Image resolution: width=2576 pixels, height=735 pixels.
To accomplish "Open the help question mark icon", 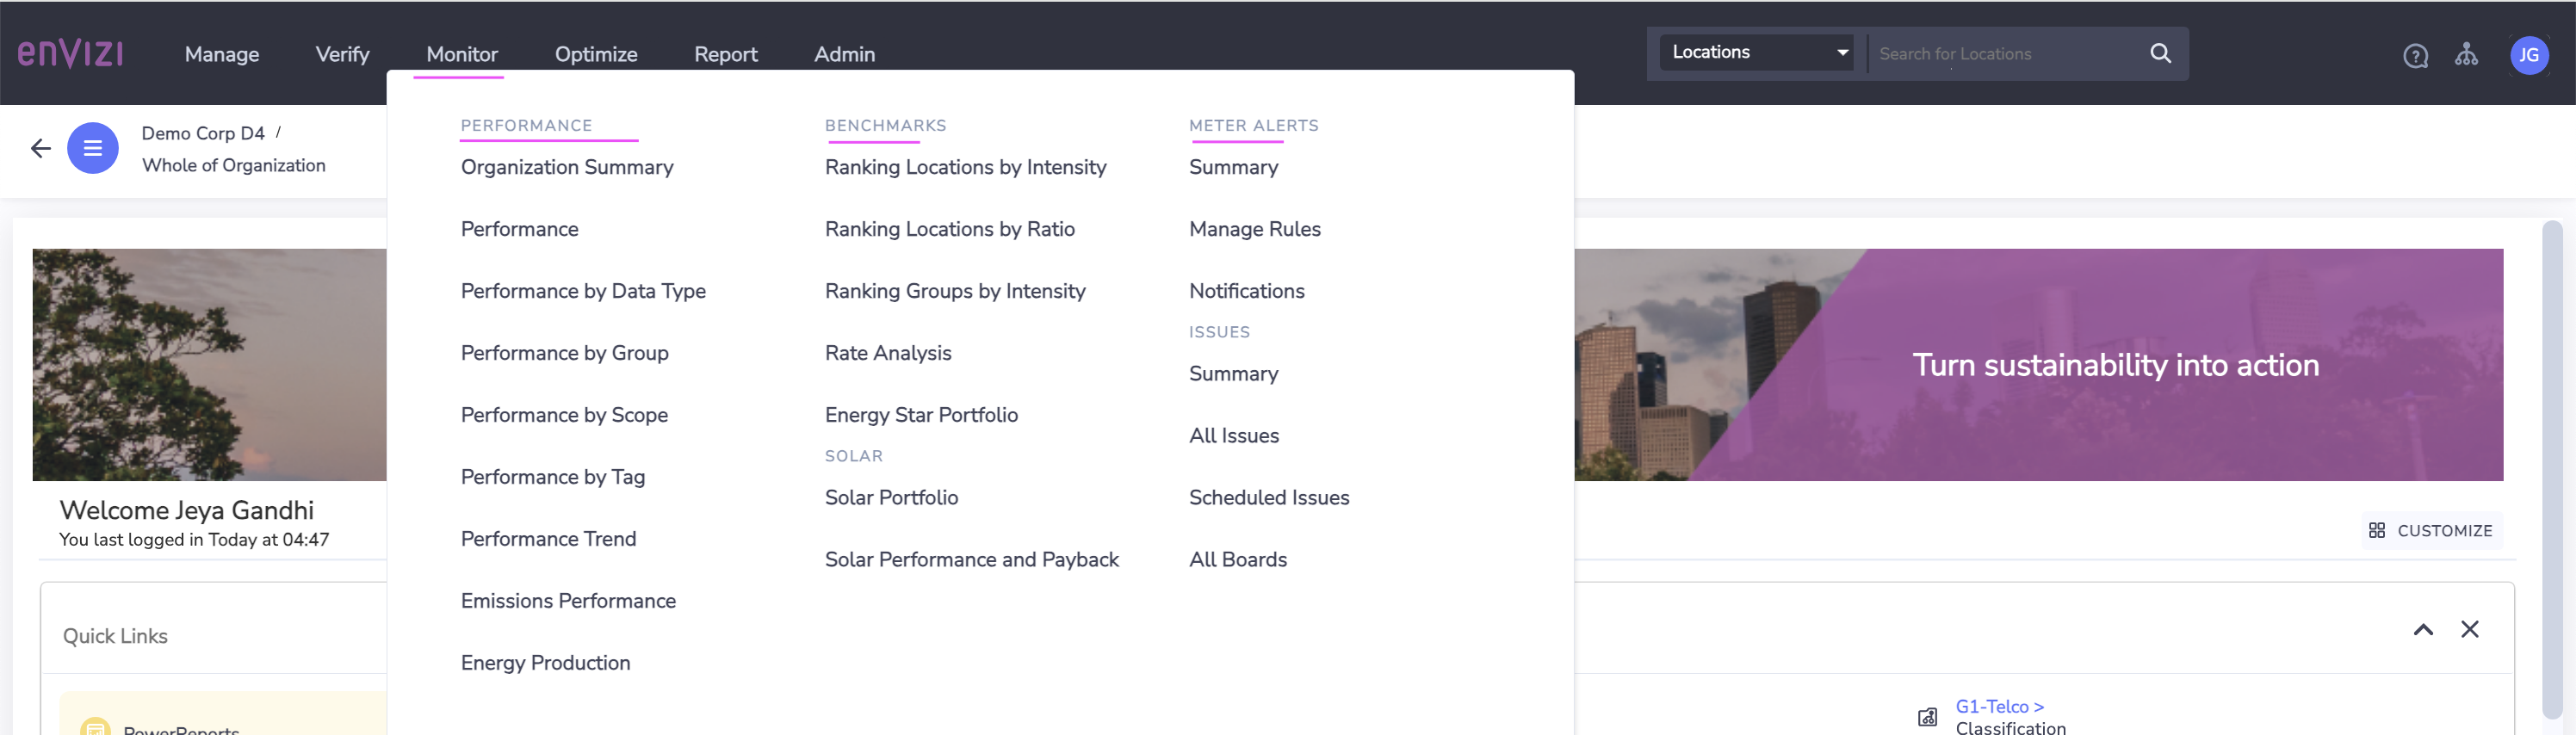I will [2415, 56].
